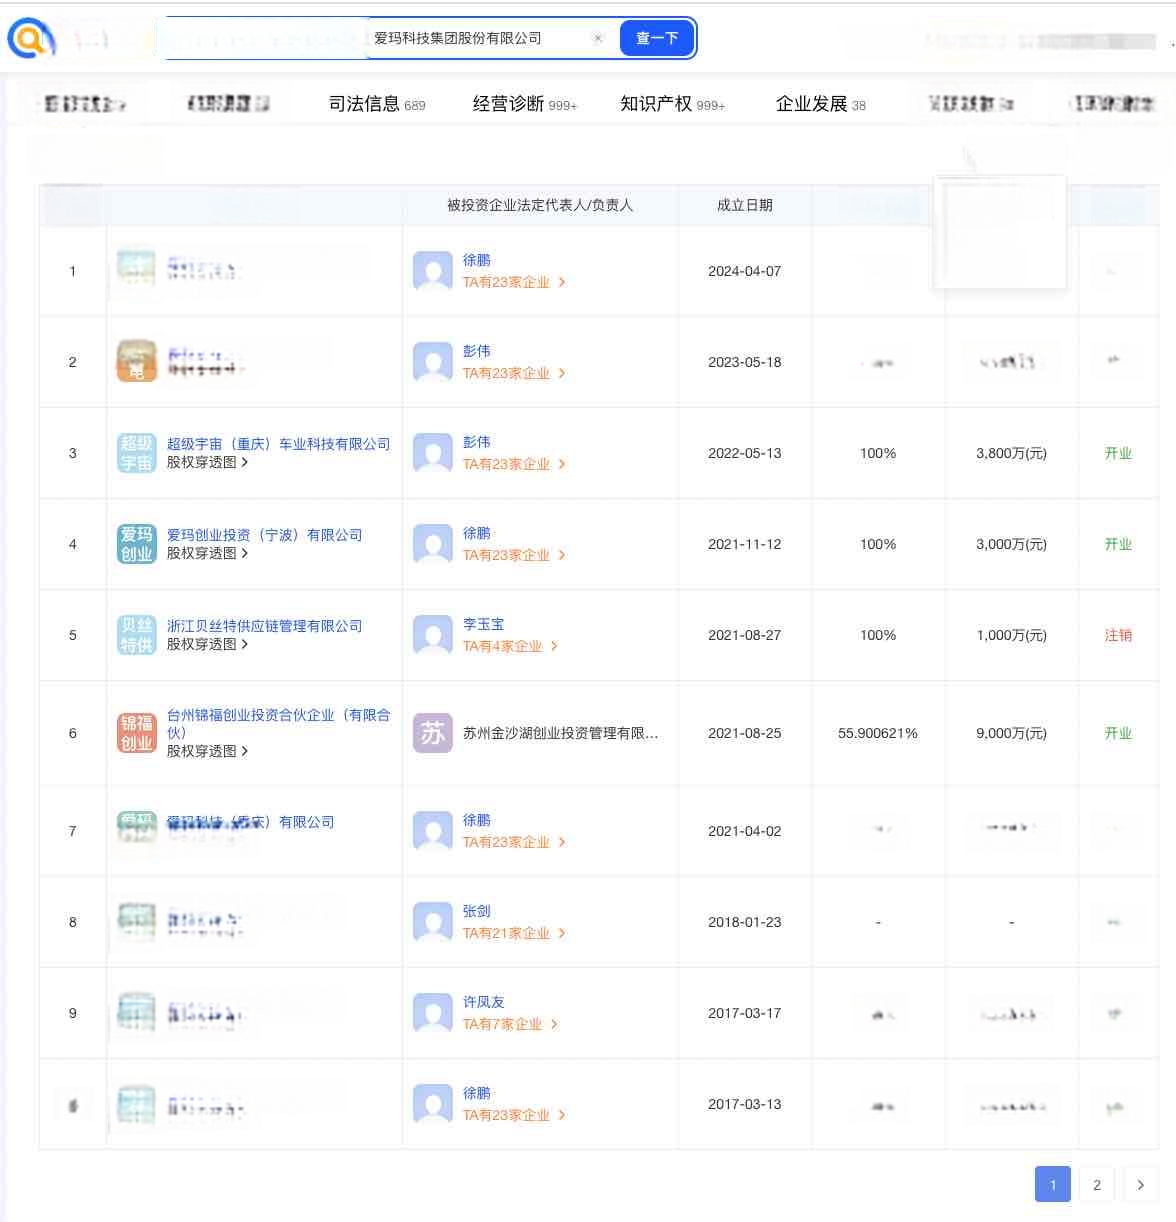1176x1222 pixels.
Task: Go to page 2 of results
Action: pos(1097,1185)
